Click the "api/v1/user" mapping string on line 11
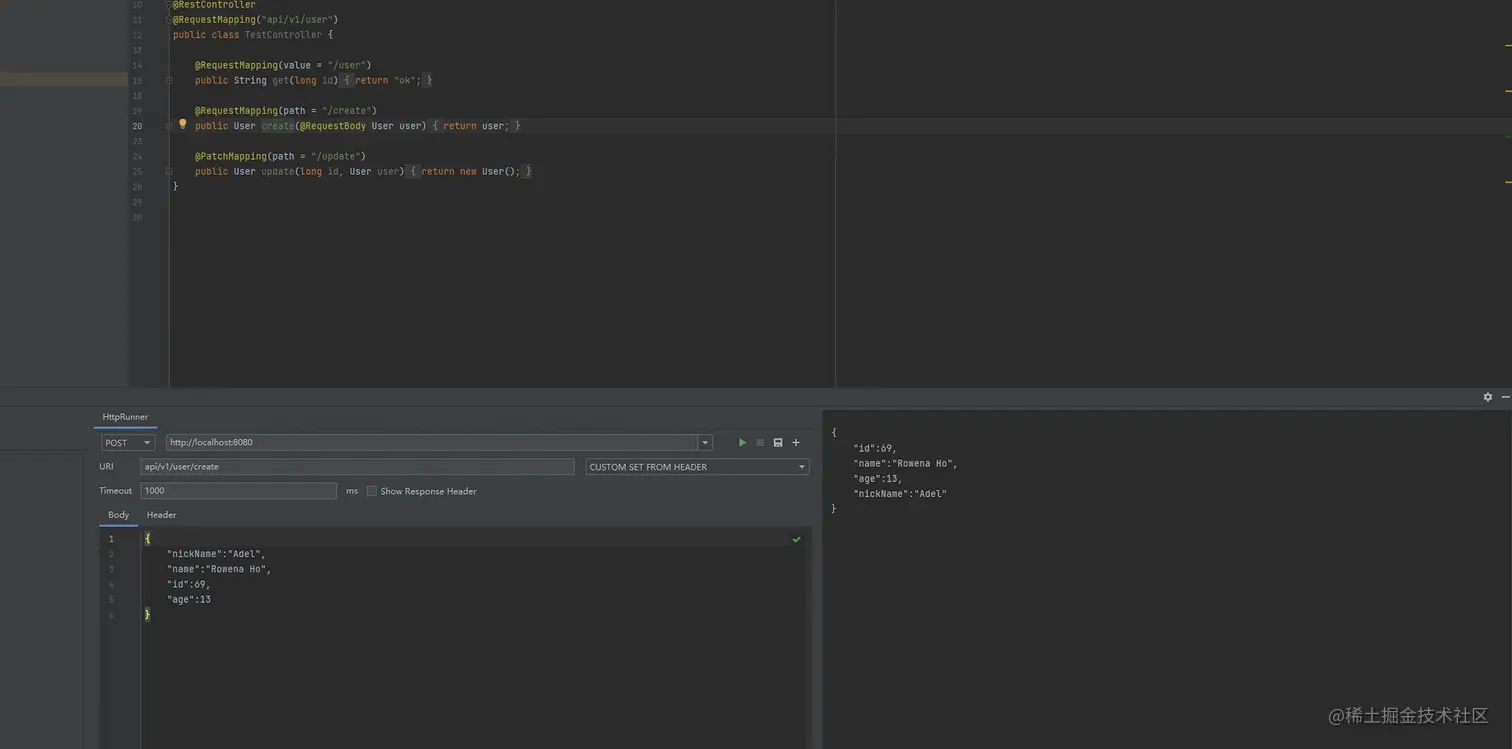The image size is (1512, 749). [298, 20]
